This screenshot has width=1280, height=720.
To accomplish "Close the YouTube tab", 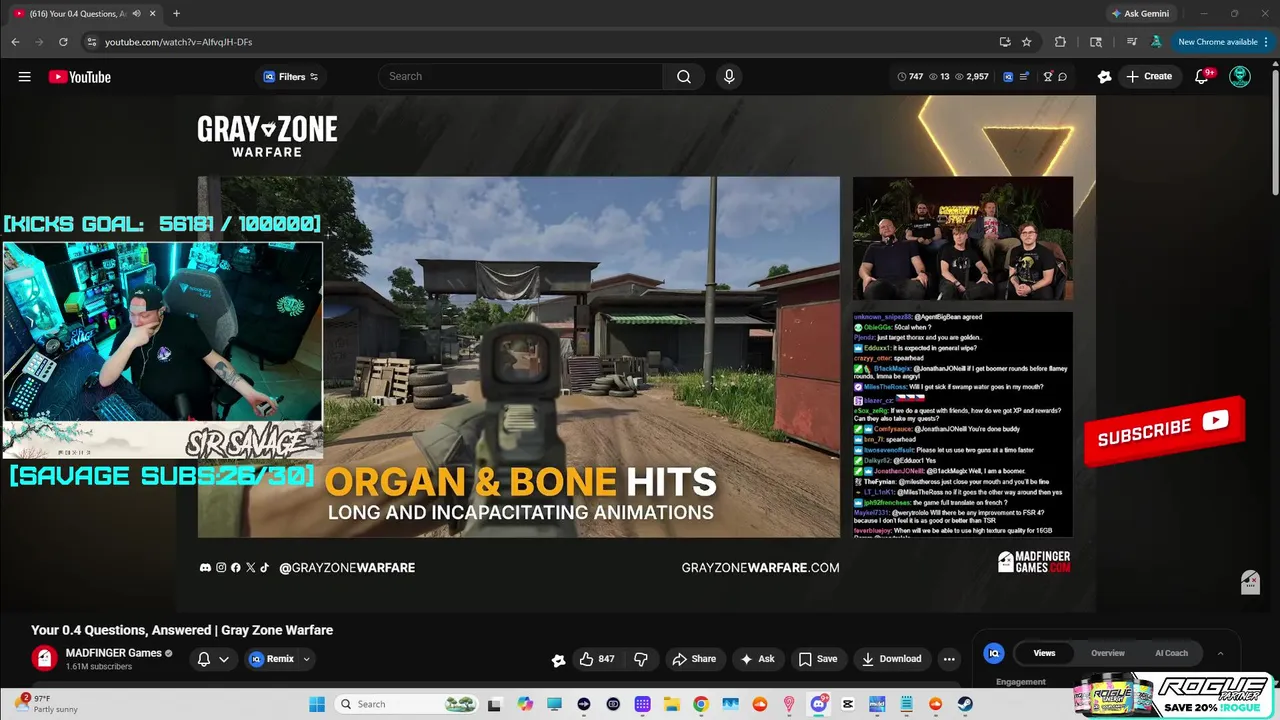I will pos(153,13).
